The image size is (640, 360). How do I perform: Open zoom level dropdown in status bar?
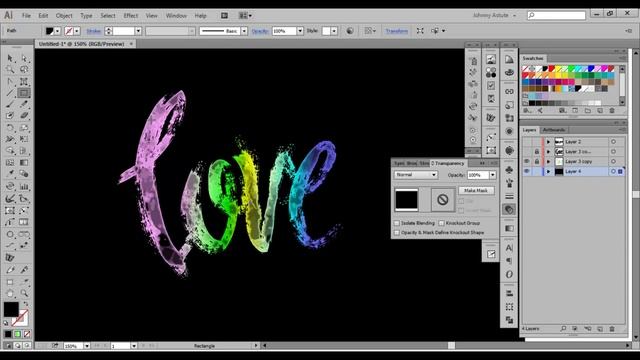[x=87, y=346]
